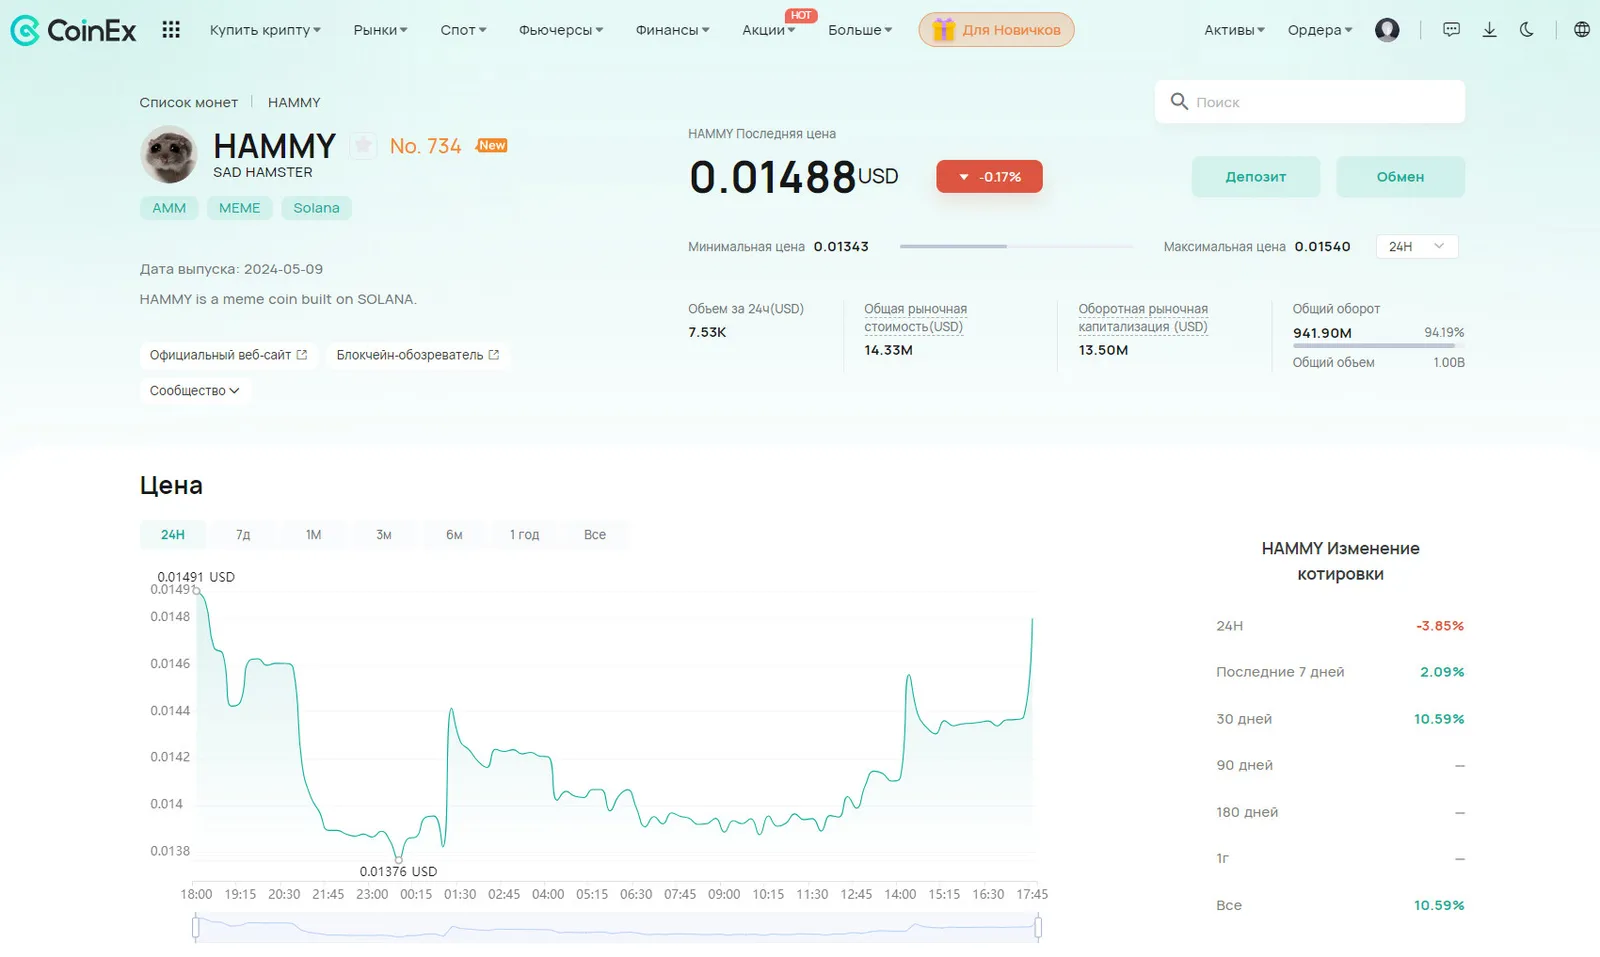
Task: Click the HAMMY hamster coin image
Action: [168, 154]
